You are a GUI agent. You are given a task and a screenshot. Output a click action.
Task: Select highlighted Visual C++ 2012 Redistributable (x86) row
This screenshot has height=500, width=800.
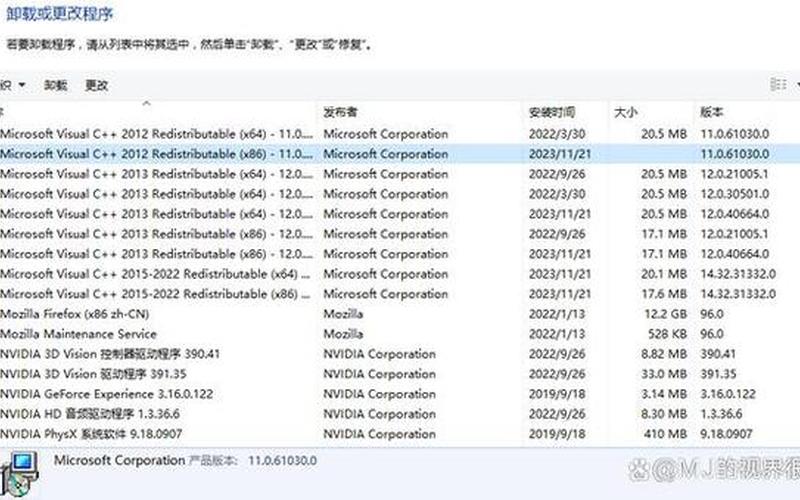coord(400,154)
